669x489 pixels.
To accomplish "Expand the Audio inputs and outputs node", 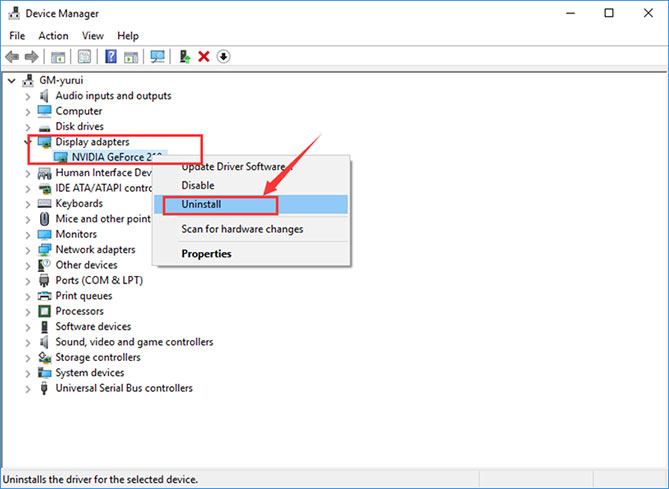I will tap(28, 96).
